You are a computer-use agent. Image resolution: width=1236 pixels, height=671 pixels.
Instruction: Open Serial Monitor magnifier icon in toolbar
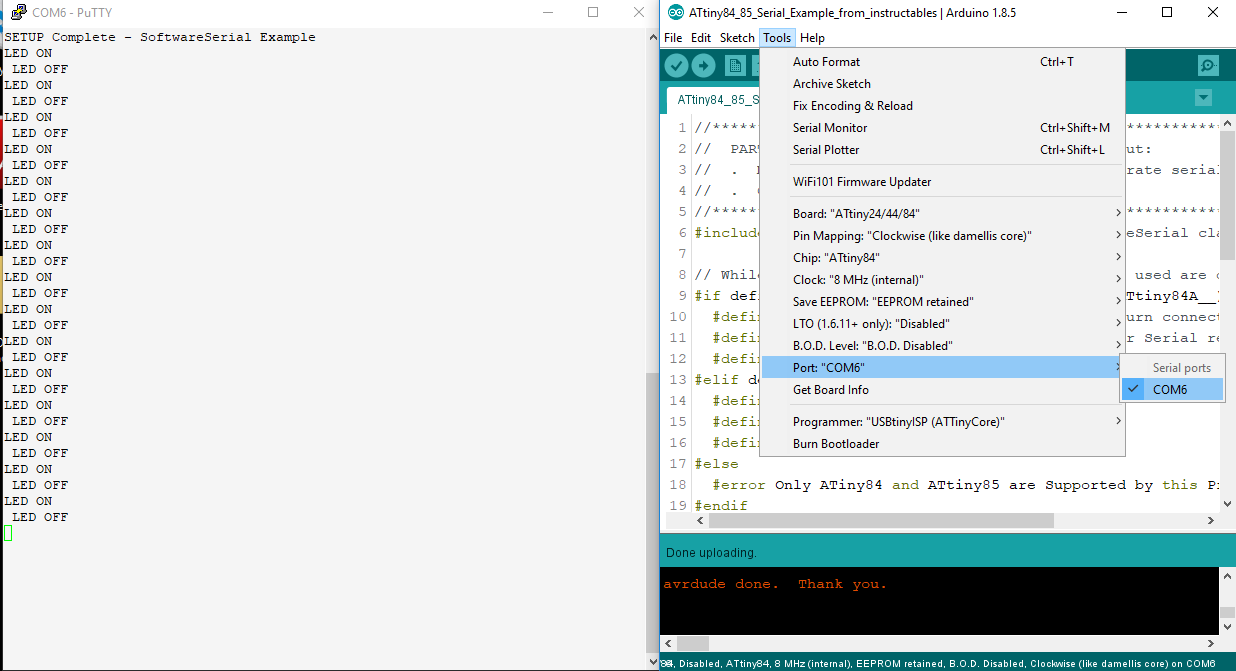[1208, 66]
